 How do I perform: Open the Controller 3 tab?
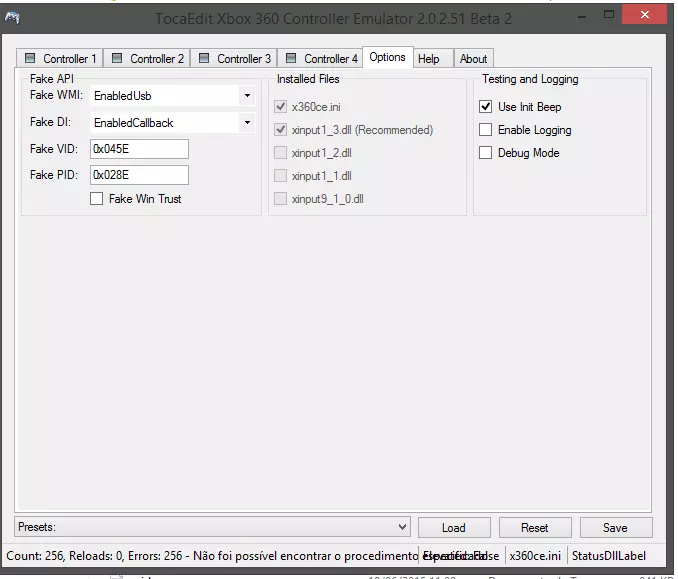click(233, 58)
